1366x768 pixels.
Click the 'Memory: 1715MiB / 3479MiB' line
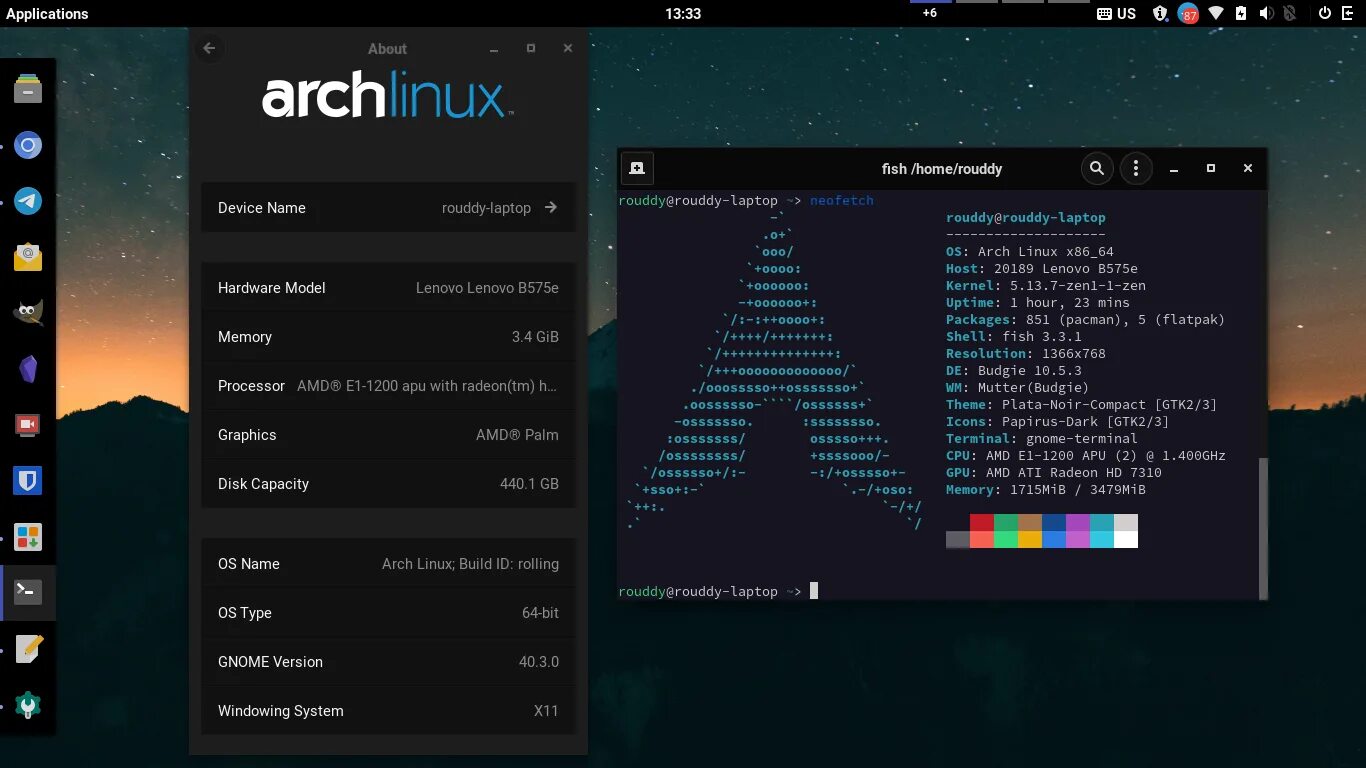pyautogui.click(x=1046, y=489)
